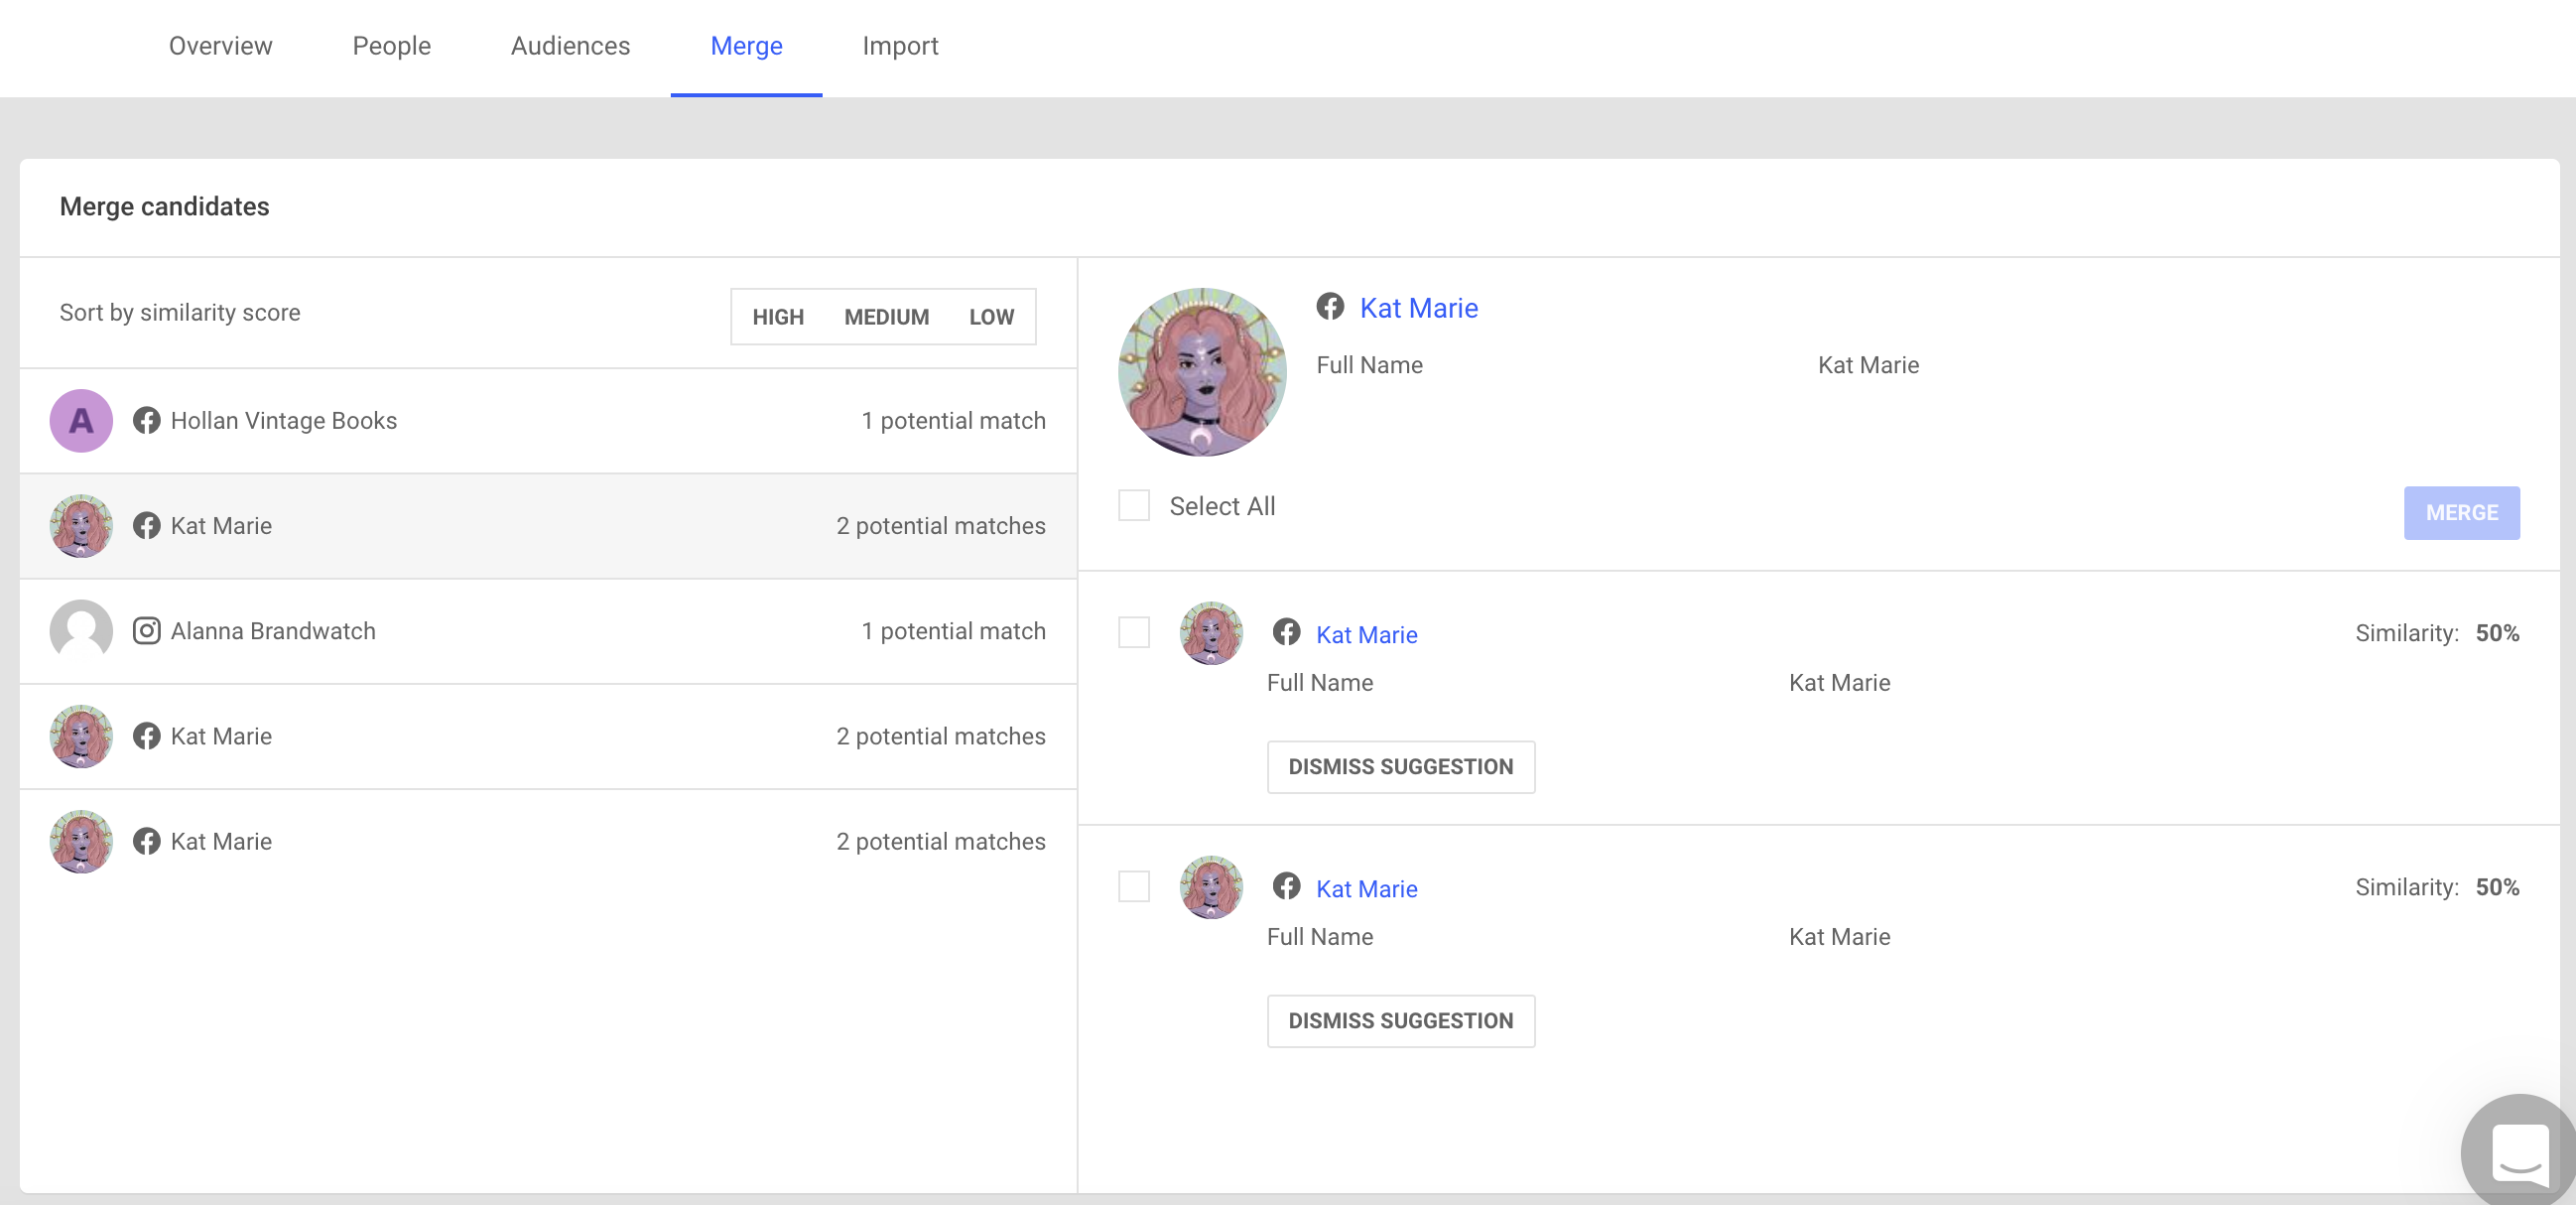This screenshot has width=2576, height=1205.
Task: Switch to the People tab
Action: [x=391, y=46]
